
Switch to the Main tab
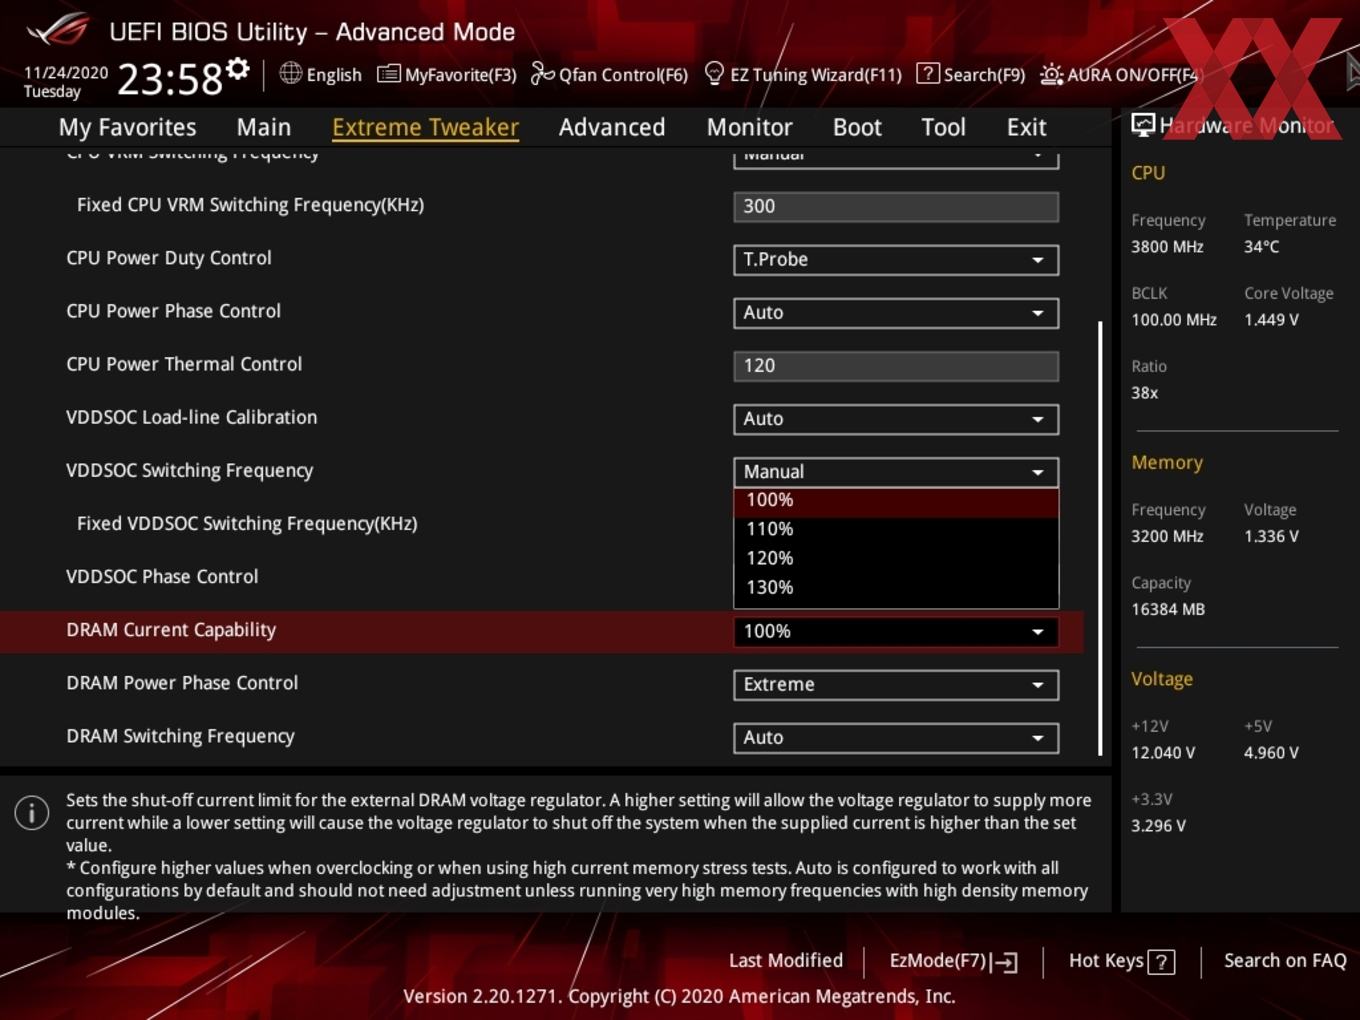[264, 127]
